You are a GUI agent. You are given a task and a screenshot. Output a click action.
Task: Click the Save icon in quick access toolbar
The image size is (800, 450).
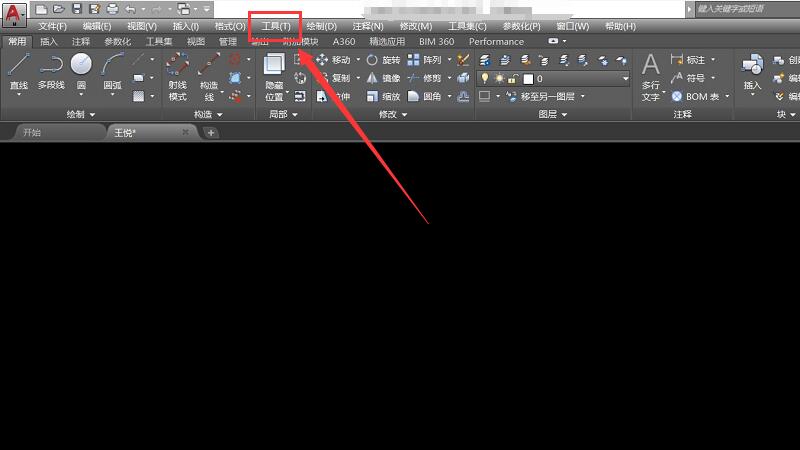coord(76,9)
